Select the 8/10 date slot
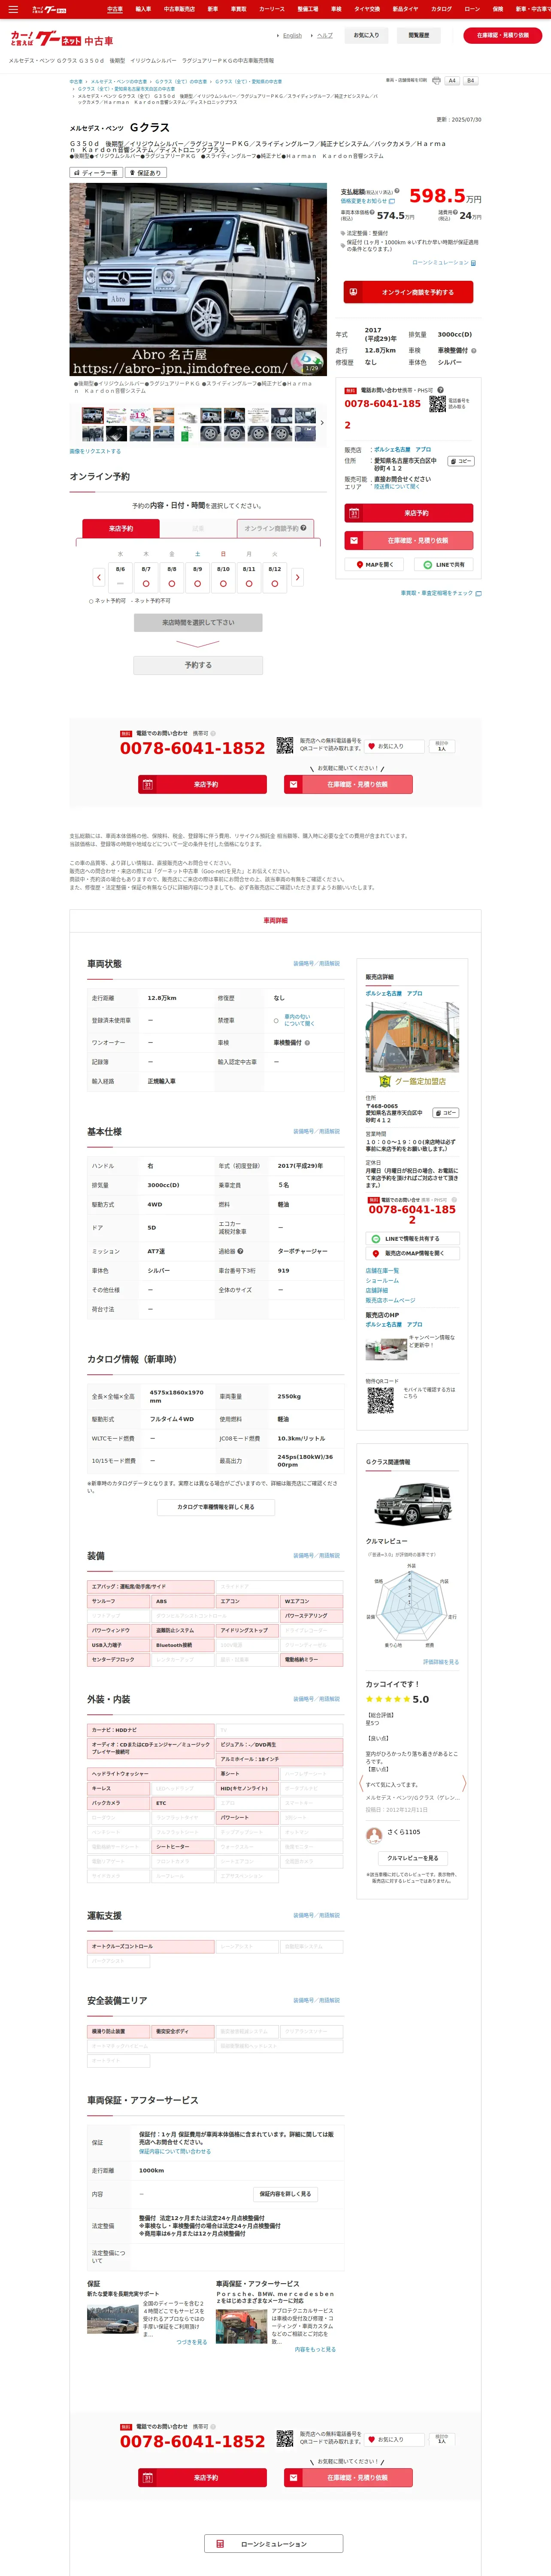Viewport: 551px width, 2576px height. pos(223,577)
